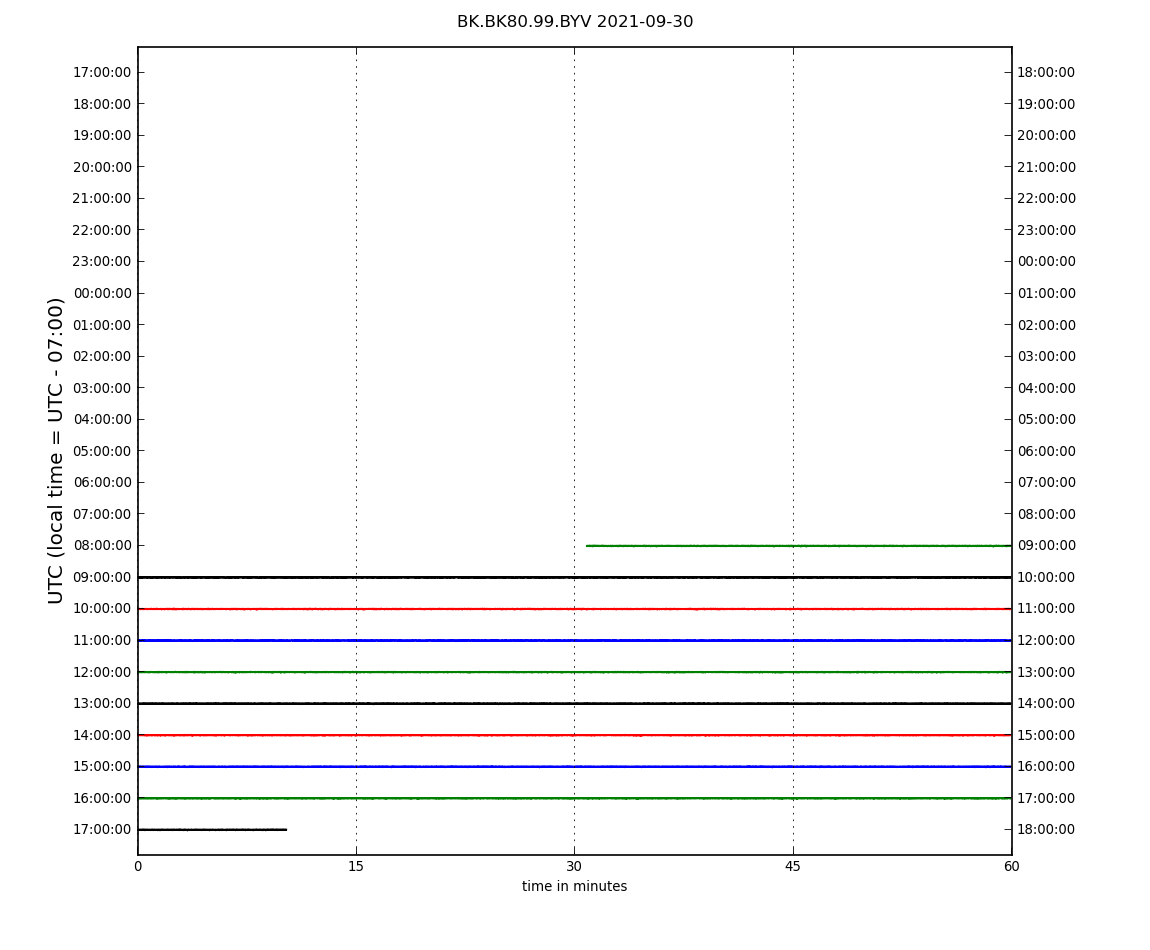Screen dimensions: 1150x950
Task: Click right-axis label 16:00:00
Action: coord(1047,767)
